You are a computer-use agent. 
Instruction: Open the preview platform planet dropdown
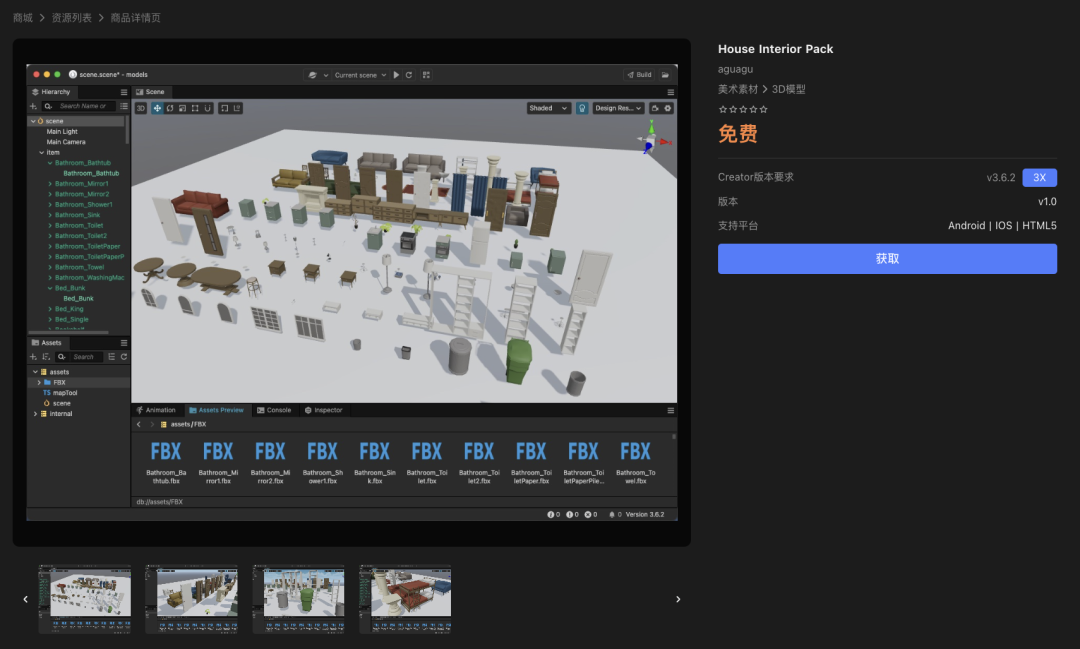tap(317, 75)
